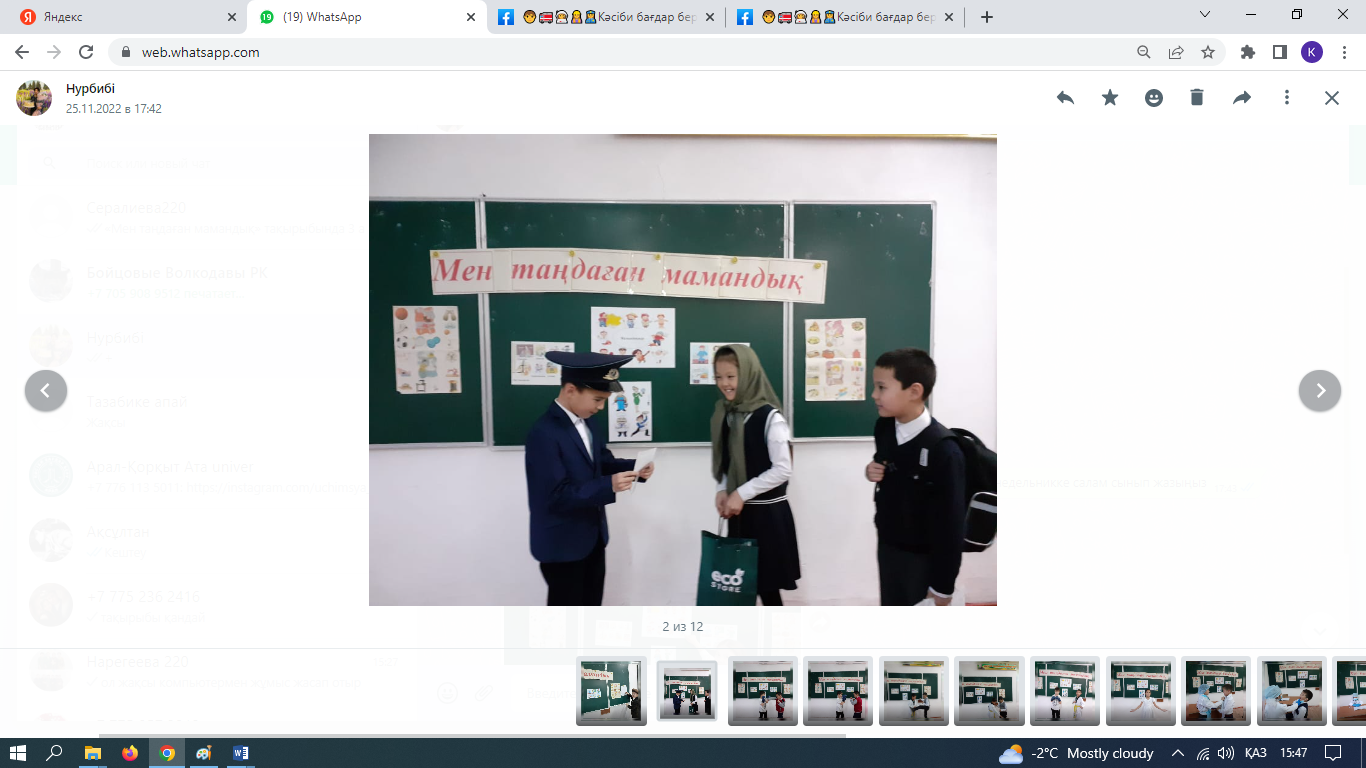Click the main displayed classroom photo
Image resolution: width=1366 pixels, height=768 pixels.
tap(683, 370)
